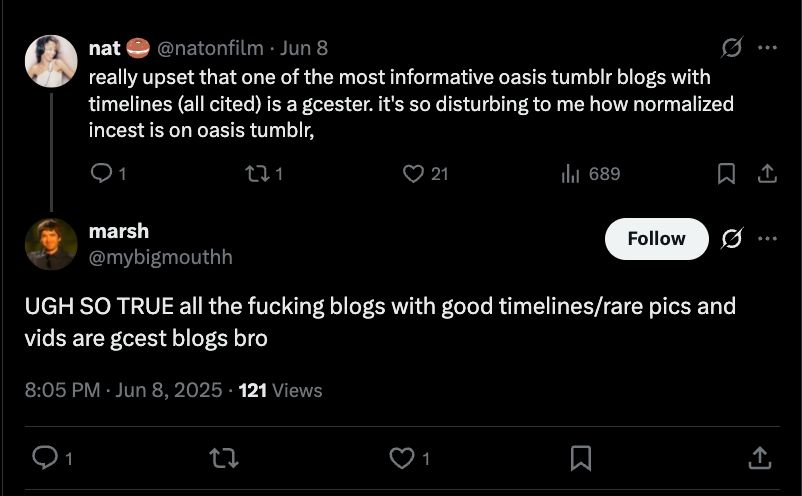The width and height of the screenshot is (802, 496).
Task: Open more options on nat's tweet
Action: click(767, 48)
